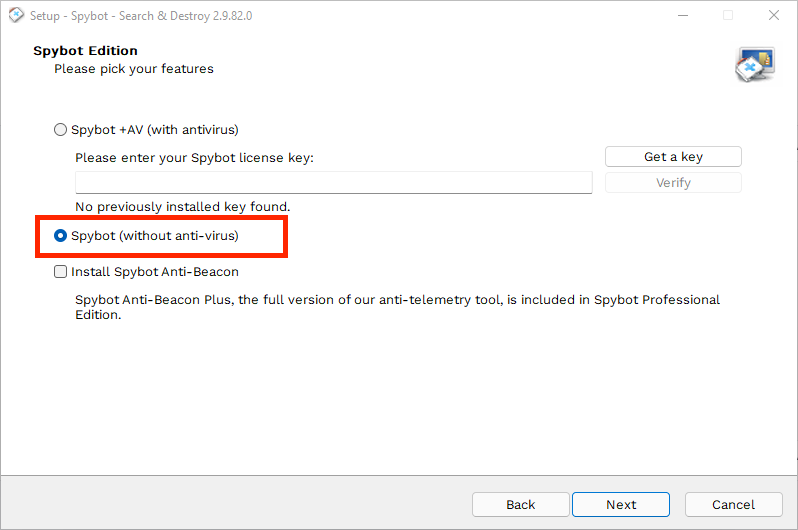Go Back to the previous setup step

click(520, 505)
